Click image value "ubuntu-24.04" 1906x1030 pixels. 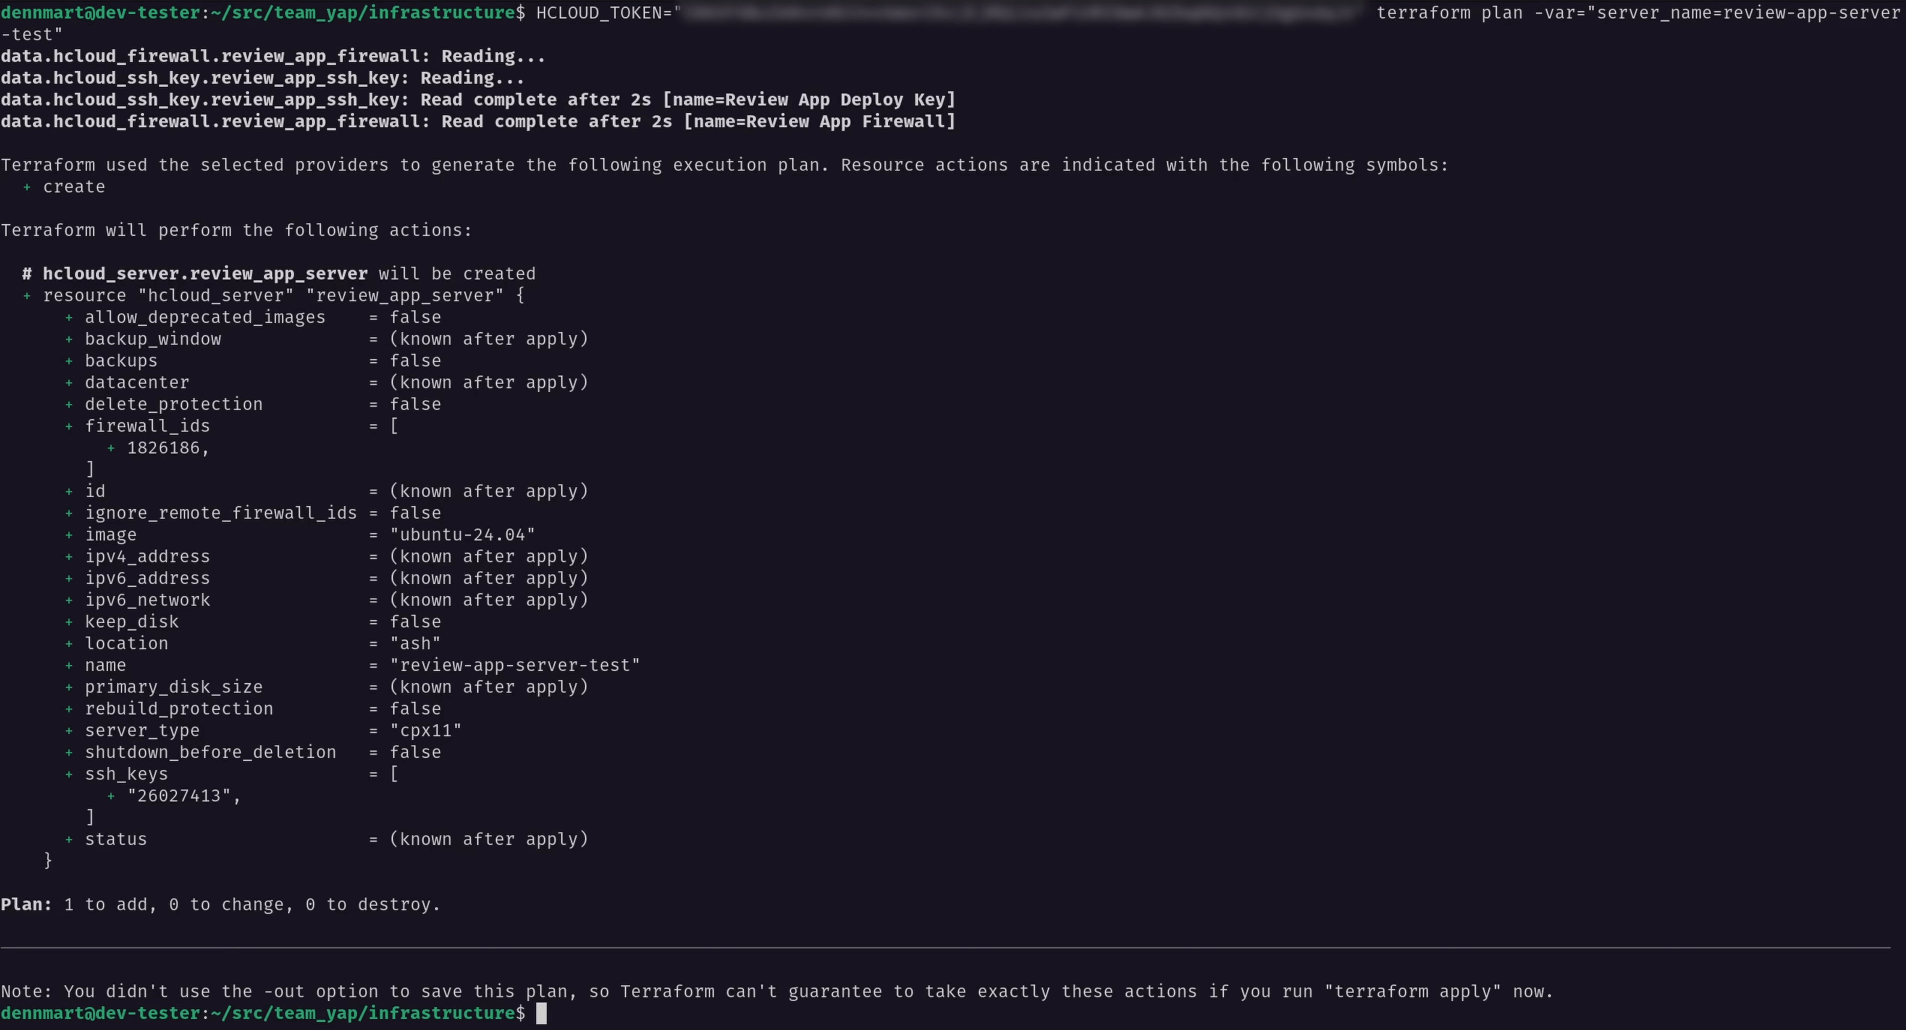click(462, 536)
